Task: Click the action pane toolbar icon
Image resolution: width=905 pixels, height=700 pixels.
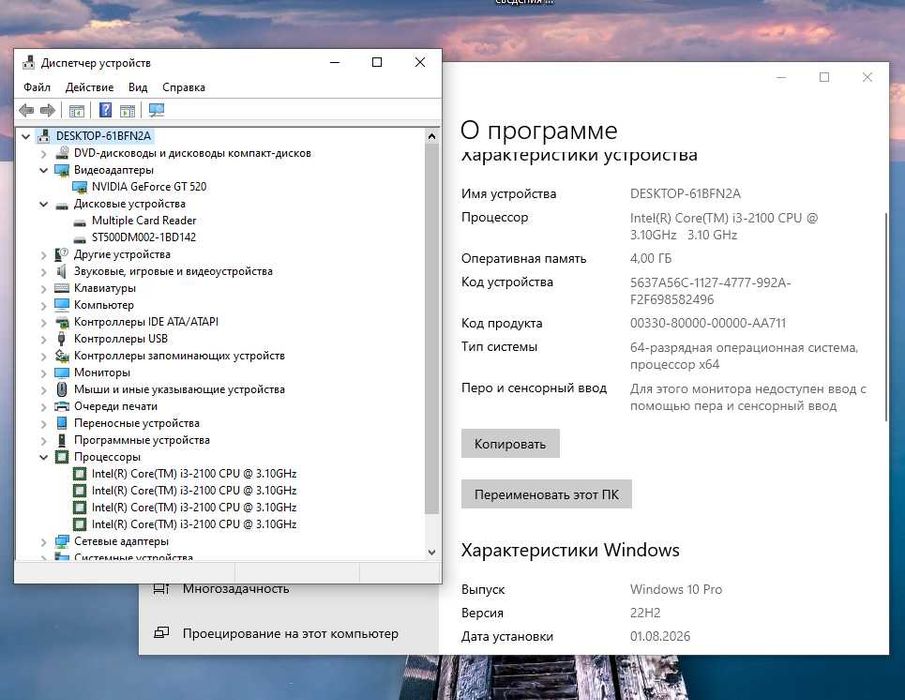Action: 127,110
